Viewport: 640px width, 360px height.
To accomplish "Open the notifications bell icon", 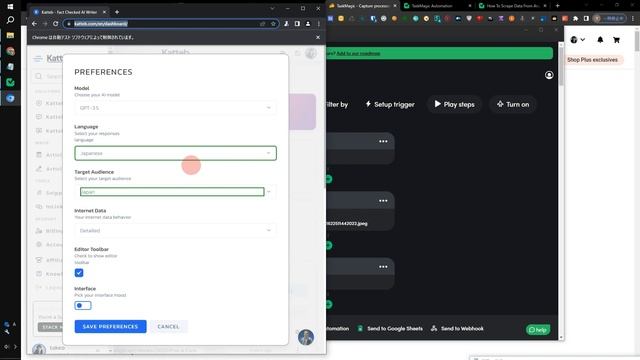I will coord(600,40).
